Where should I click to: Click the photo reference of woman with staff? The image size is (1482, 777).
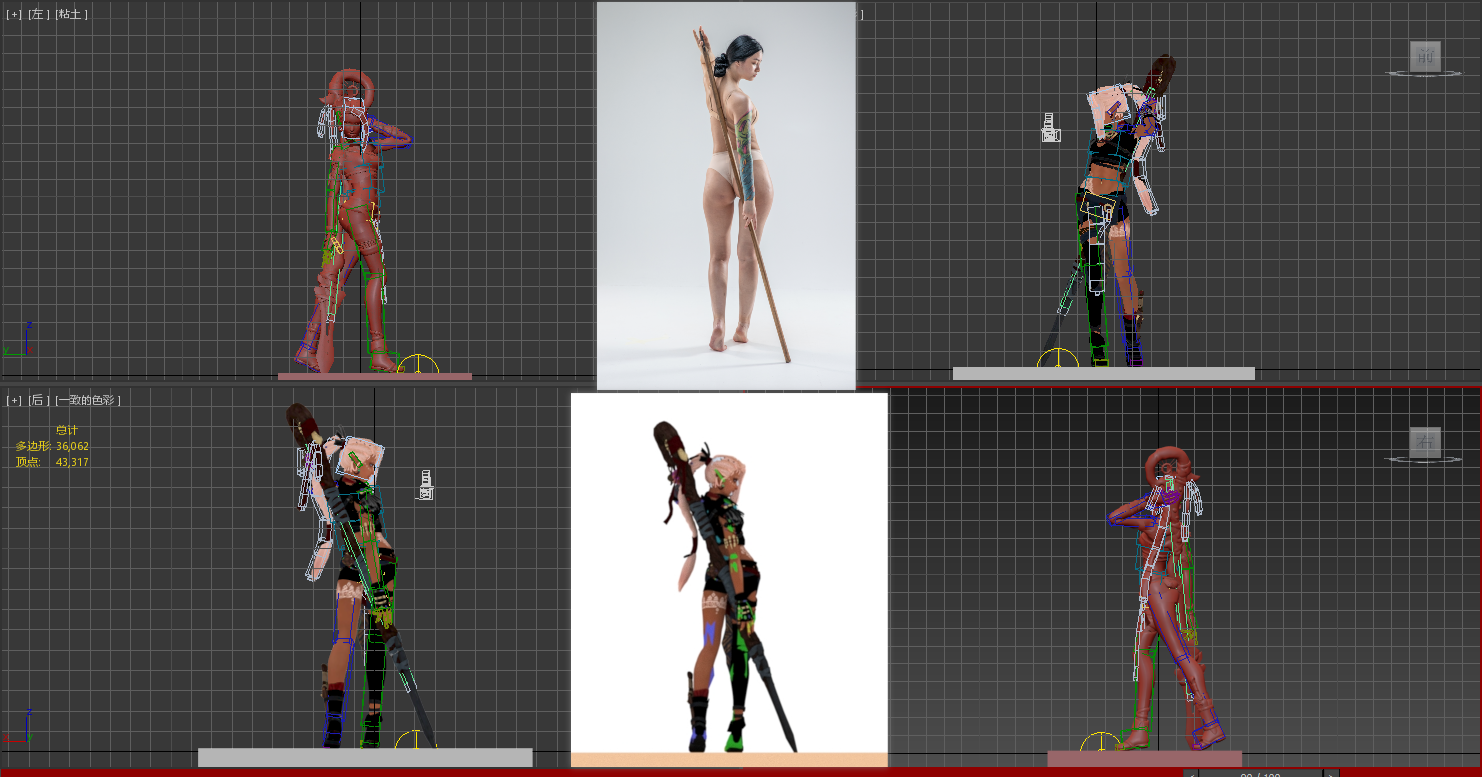tap(726, 195)
